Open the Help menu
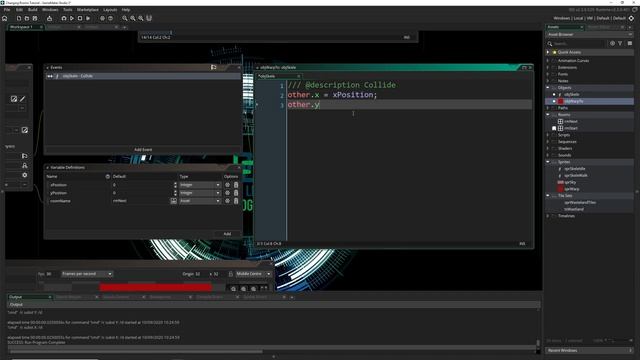Screen dimensions: 640x360 click(x=126, y=9)
